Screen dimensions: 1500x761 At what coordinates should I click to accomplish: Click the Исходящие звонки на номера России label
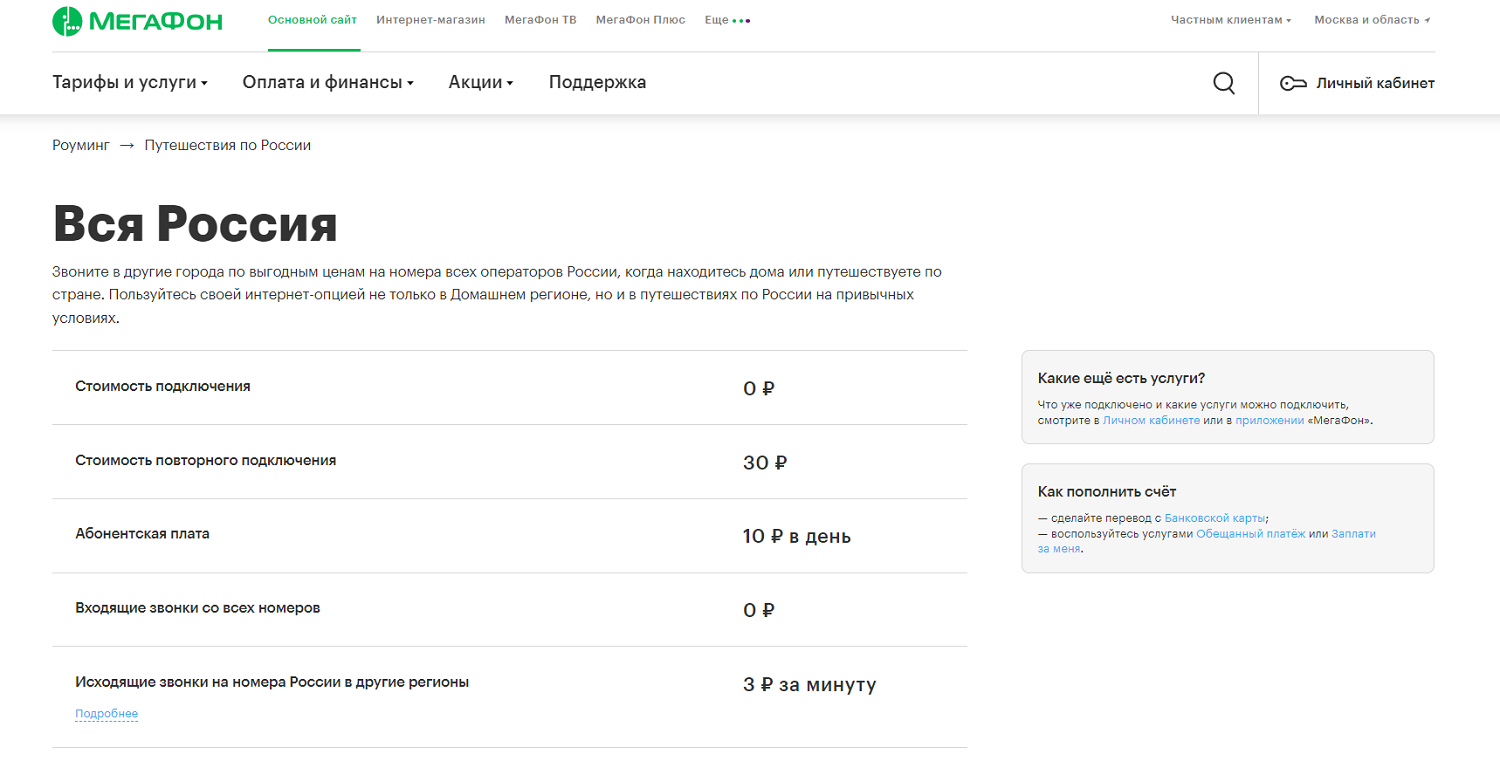coord(272,682)
